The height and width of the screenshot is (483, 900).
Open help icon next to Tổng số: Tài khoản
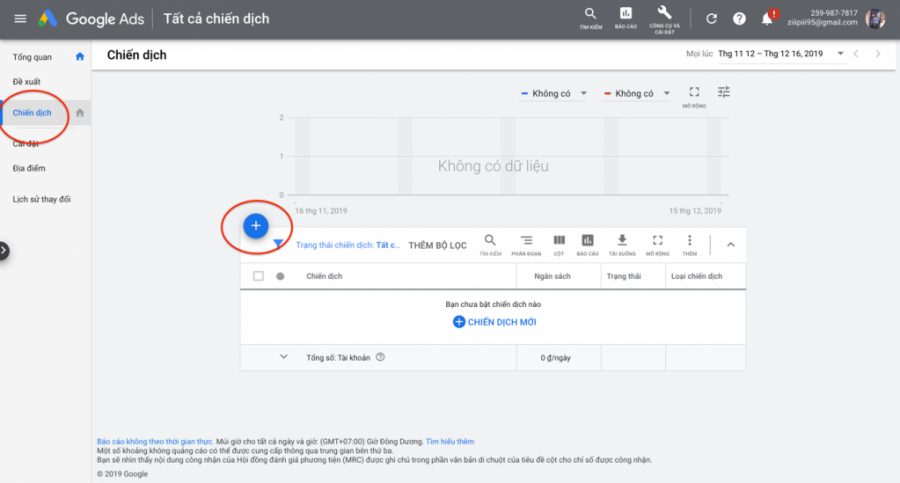click(x=380, y=357)
